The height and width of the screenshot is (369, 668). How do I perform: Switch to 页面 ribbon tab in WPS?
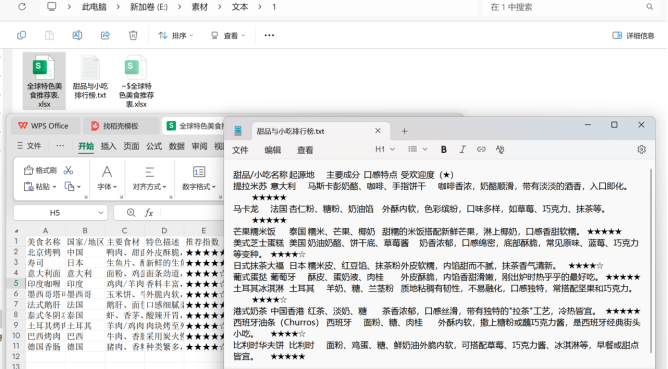click(131, 146)
